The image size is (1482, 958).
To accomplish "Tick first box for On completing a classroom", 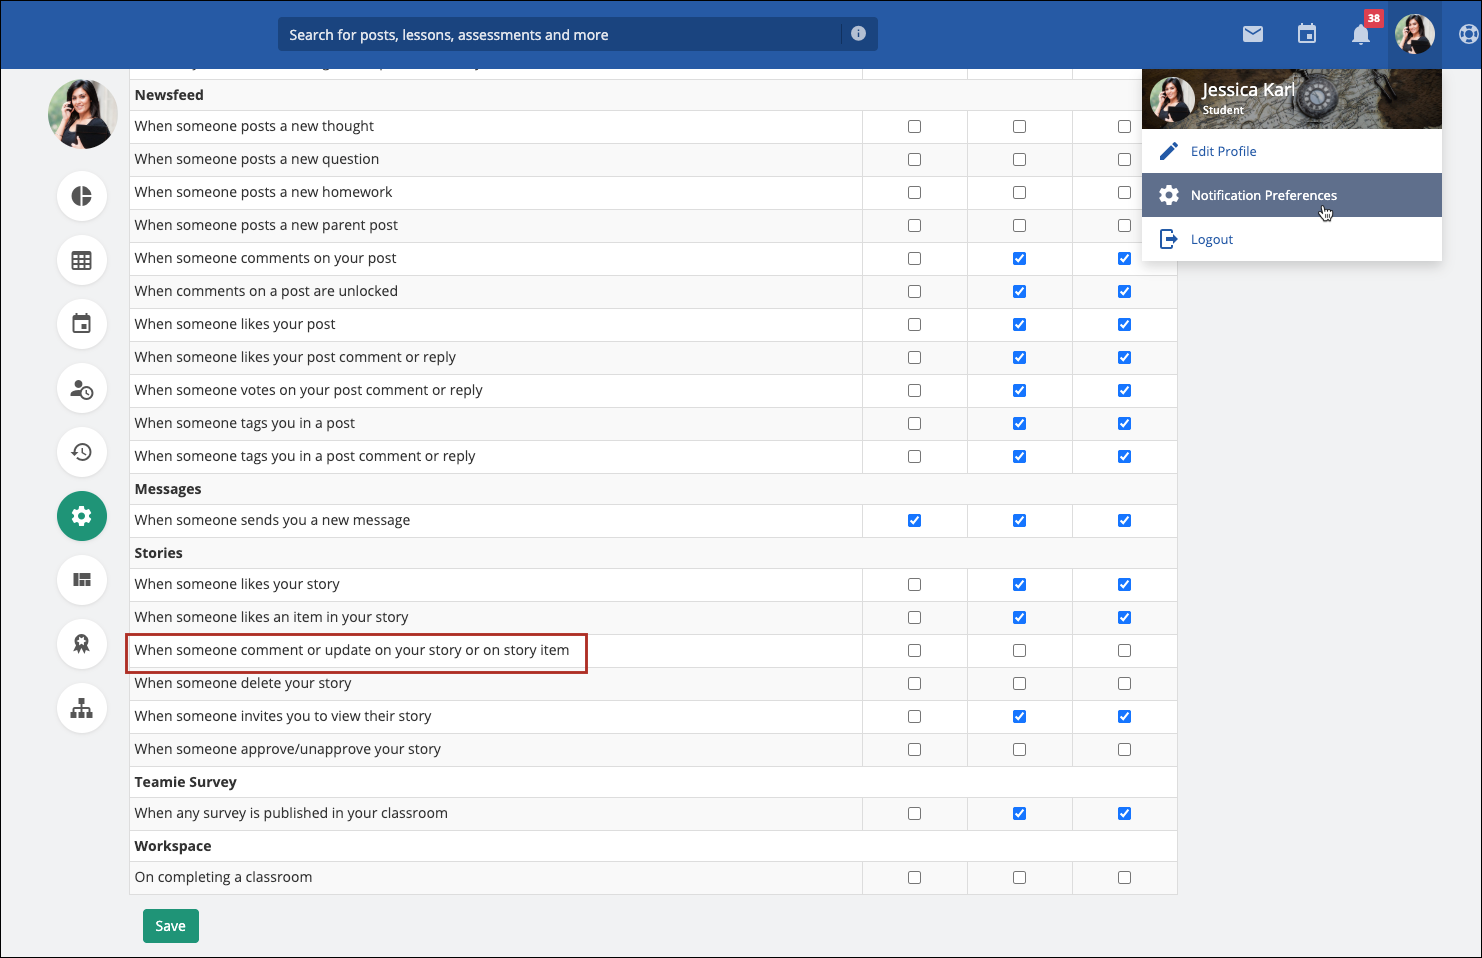I will tap(914, 878).
